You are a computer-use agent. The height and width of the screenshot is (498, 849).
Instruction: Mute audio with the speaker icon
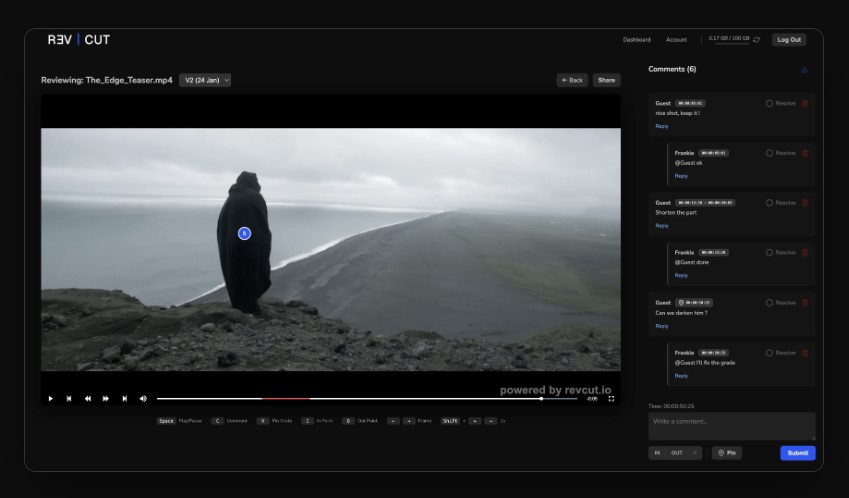click(x=143, y=399)
